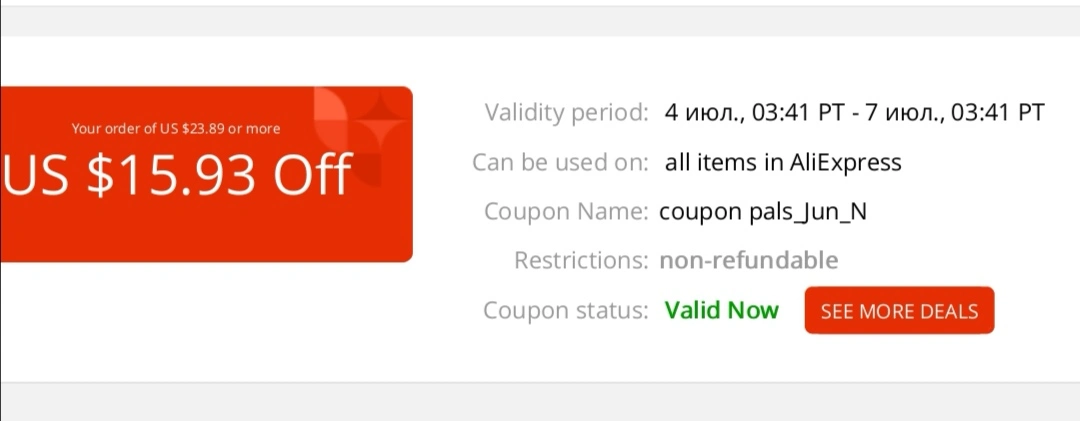Click the SEE MORE DEALS button

coord(899,311)
